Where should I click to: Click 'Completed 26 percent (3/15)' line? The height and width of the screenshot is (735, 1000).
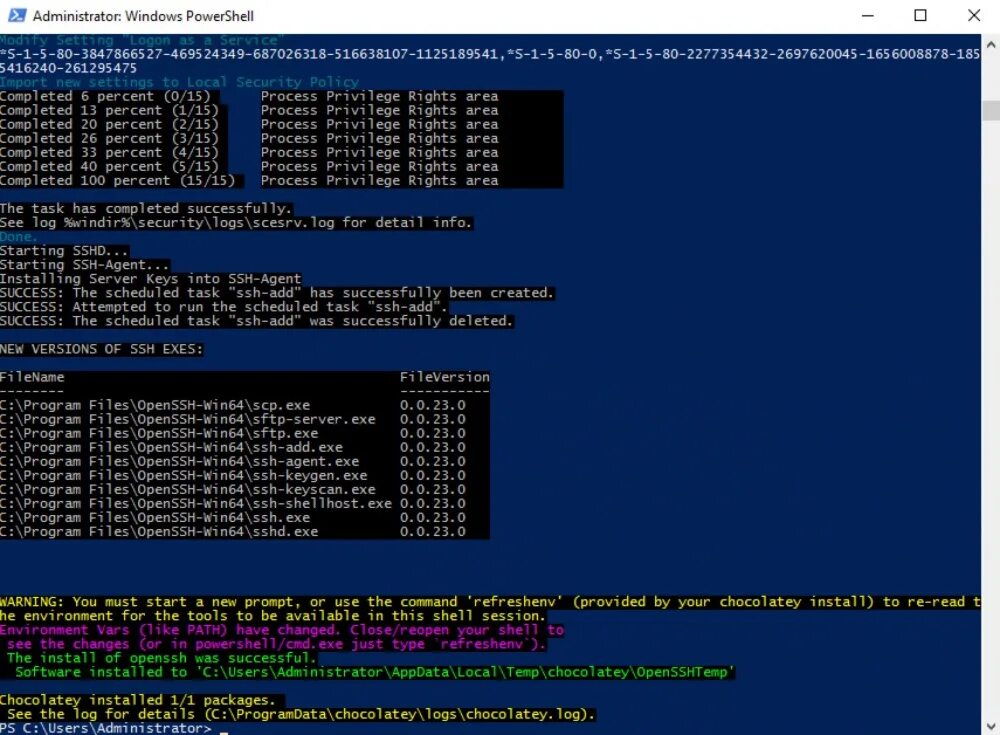109,138
